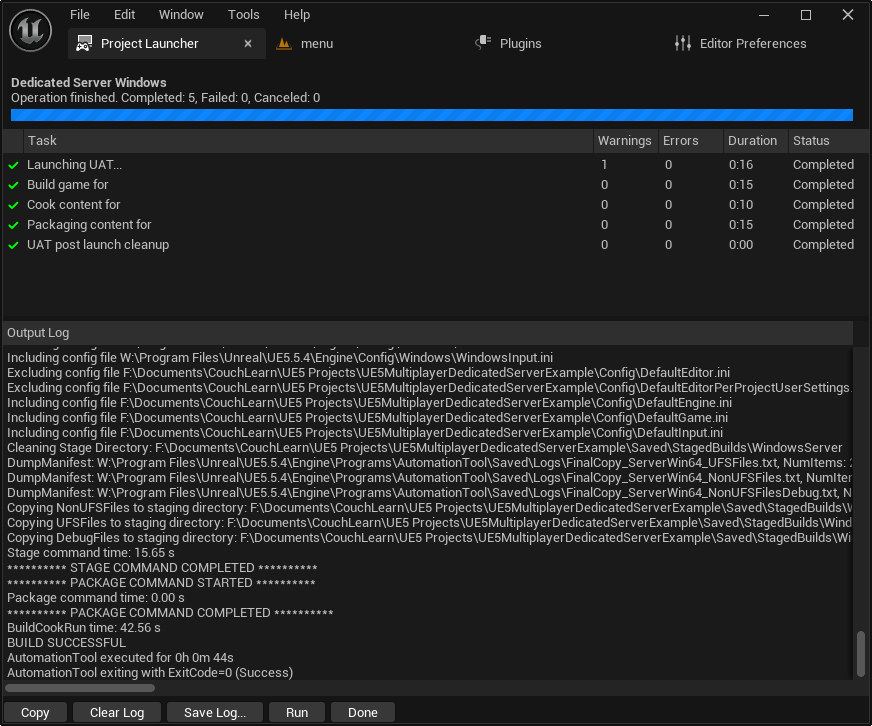Click the PACKAGE COMMAND STARTED log line
Image resolution: width=872 pixels, height=726 pixels.
click(x=161, y=582)
